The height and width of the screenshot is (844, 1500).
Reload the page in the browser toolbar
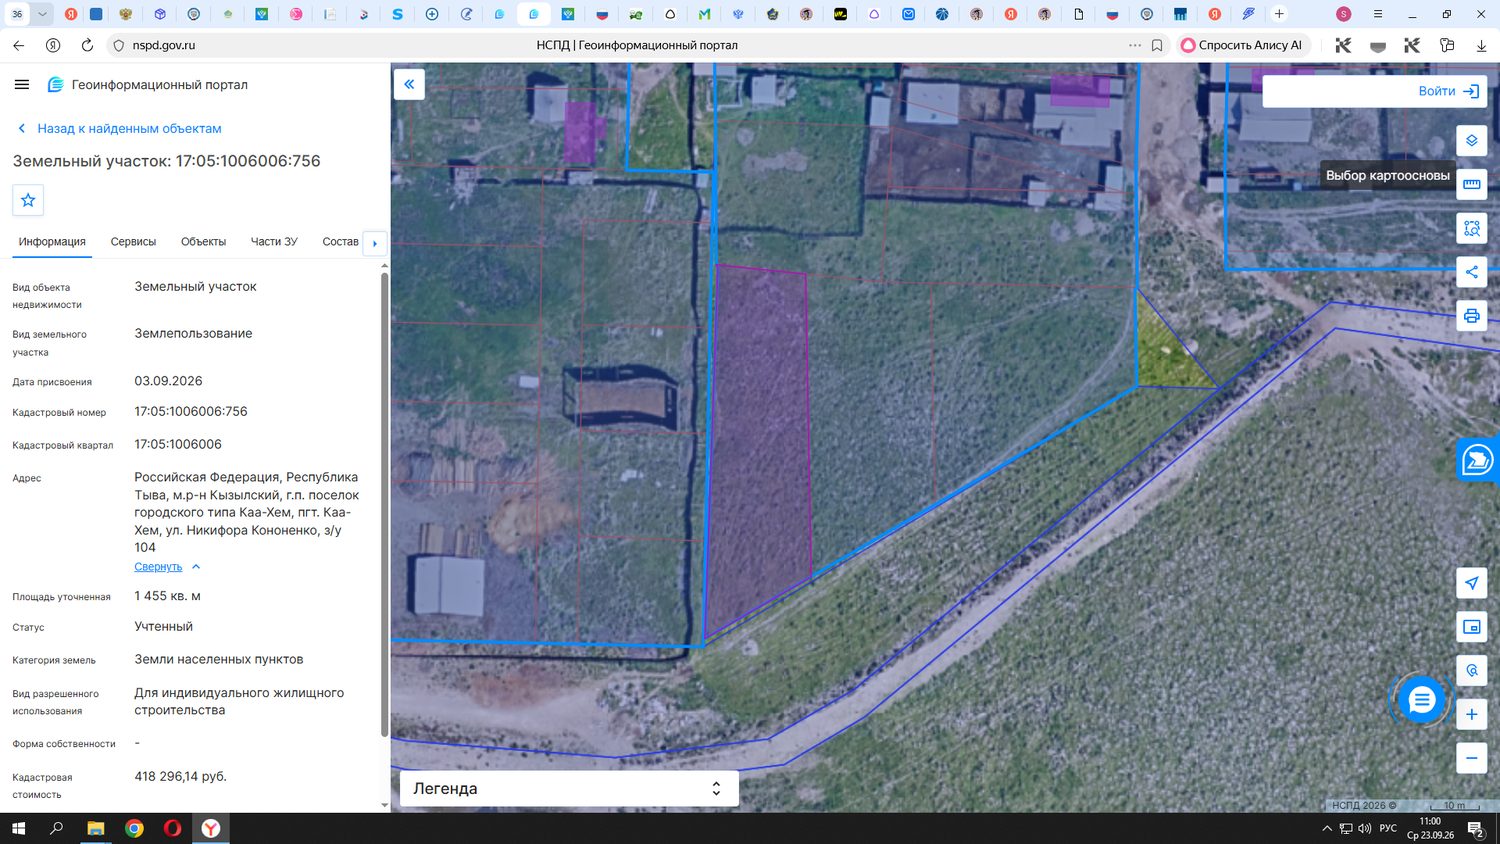coord(87,45)
